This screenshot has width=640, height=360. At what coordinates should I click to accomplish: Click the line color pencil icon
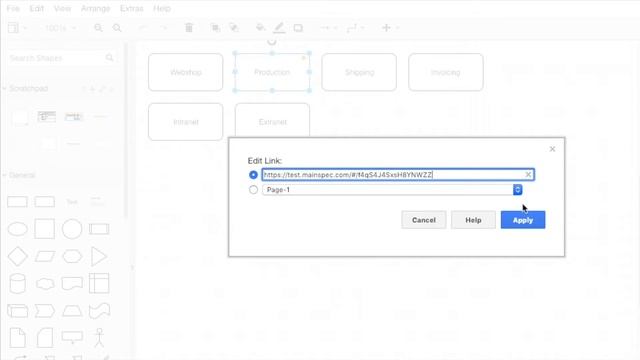coord(279,28)
